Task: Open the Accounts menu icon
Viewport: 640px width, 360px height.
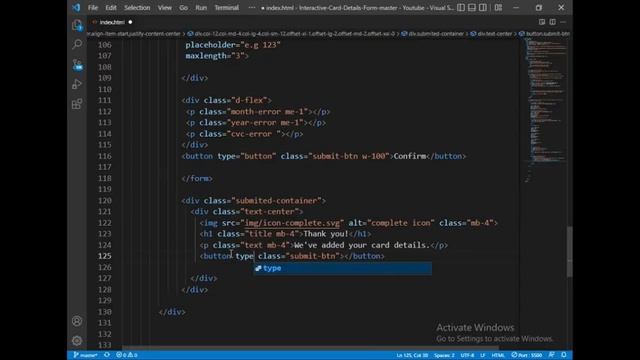Action: (x=77, y=321)
